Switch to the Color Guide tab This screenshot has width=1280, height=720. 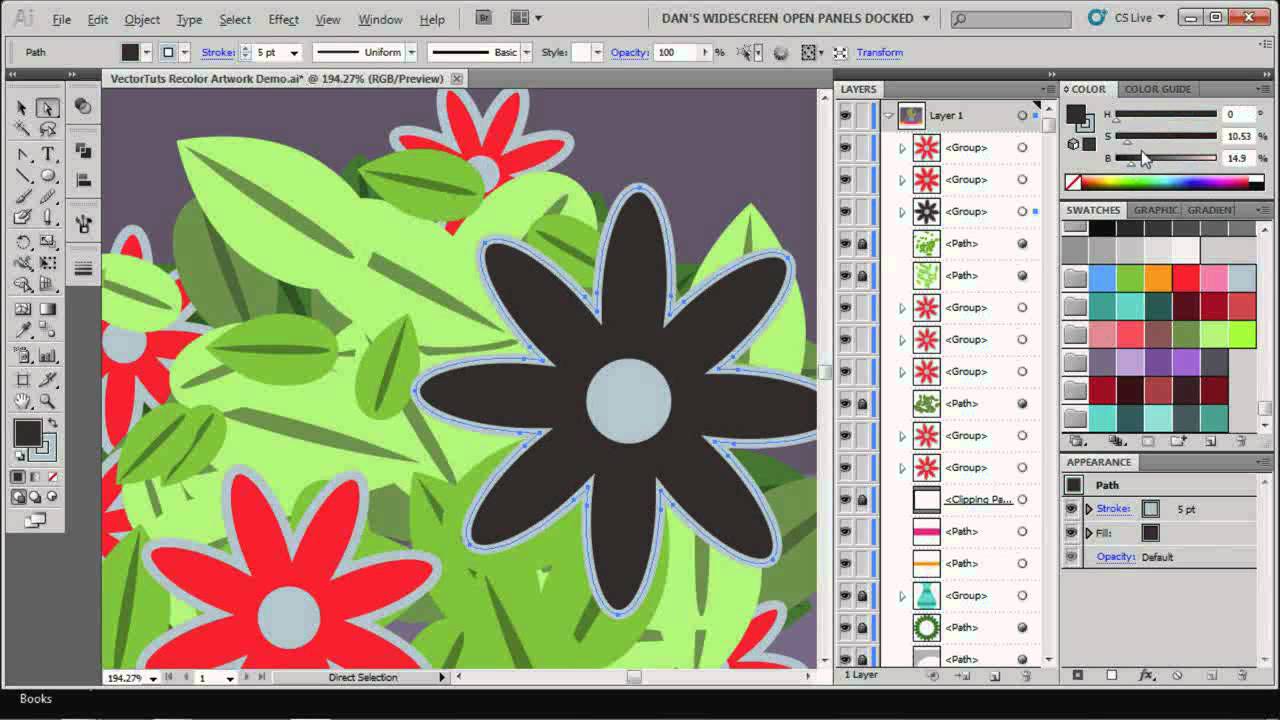click(1157, 89)
